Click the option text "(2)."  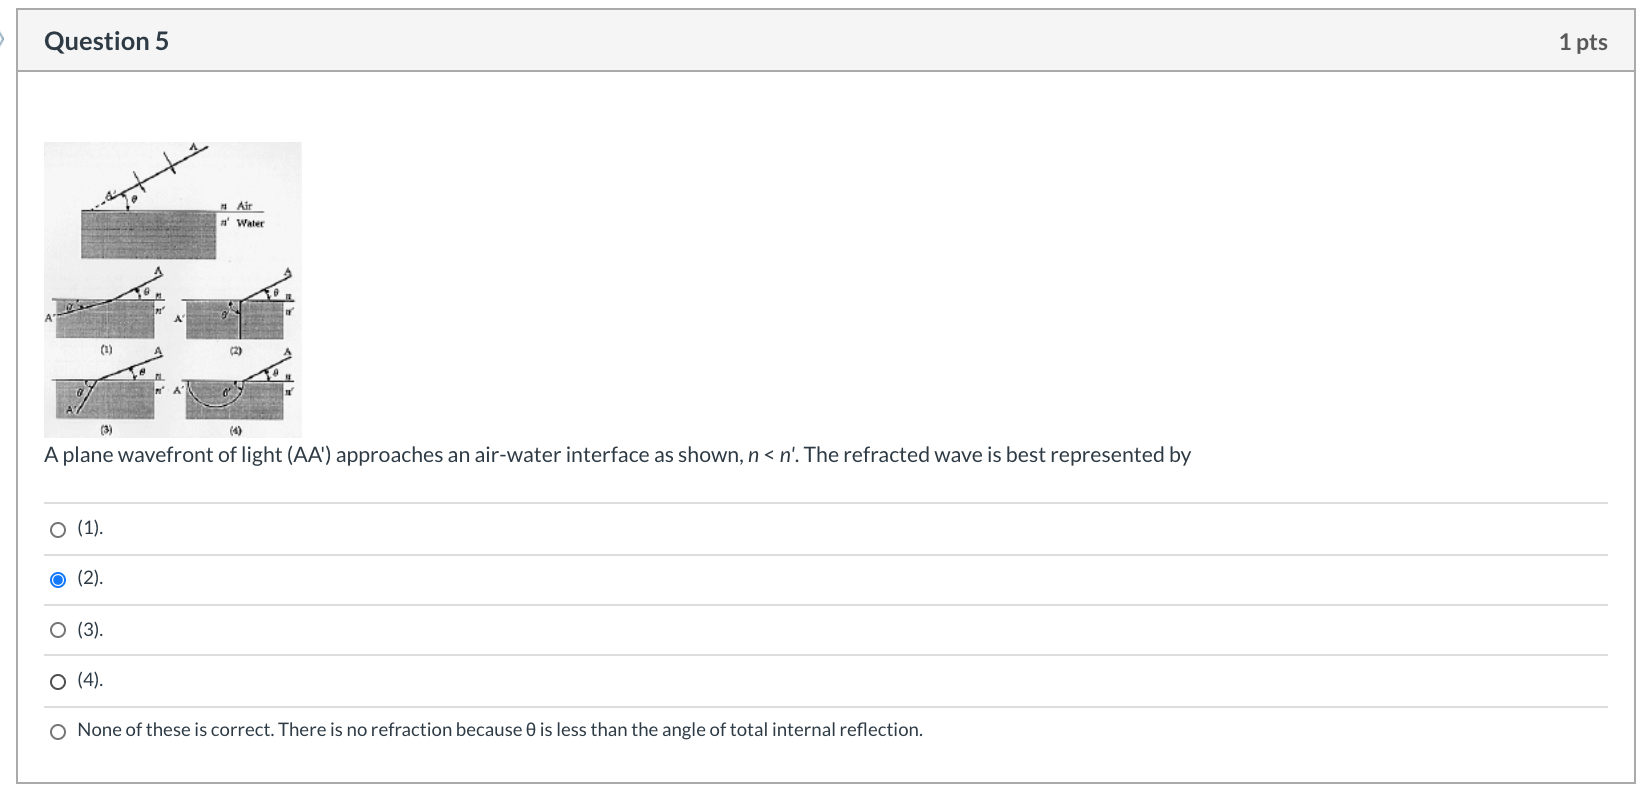tap(91, 579)
